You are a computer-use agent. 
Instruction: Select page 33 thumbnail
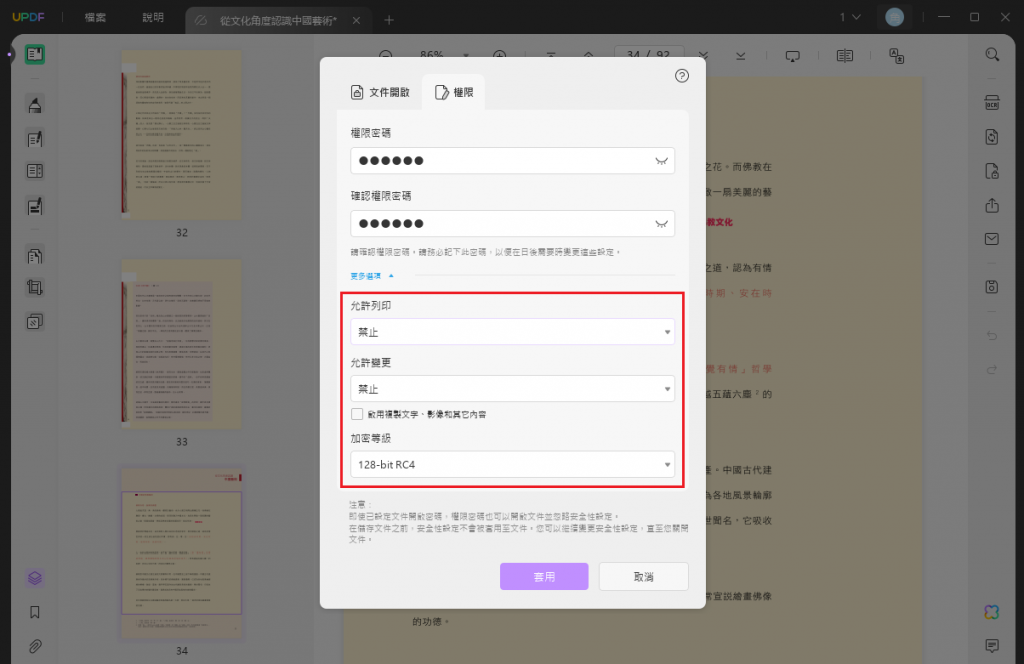click(182, 344)
